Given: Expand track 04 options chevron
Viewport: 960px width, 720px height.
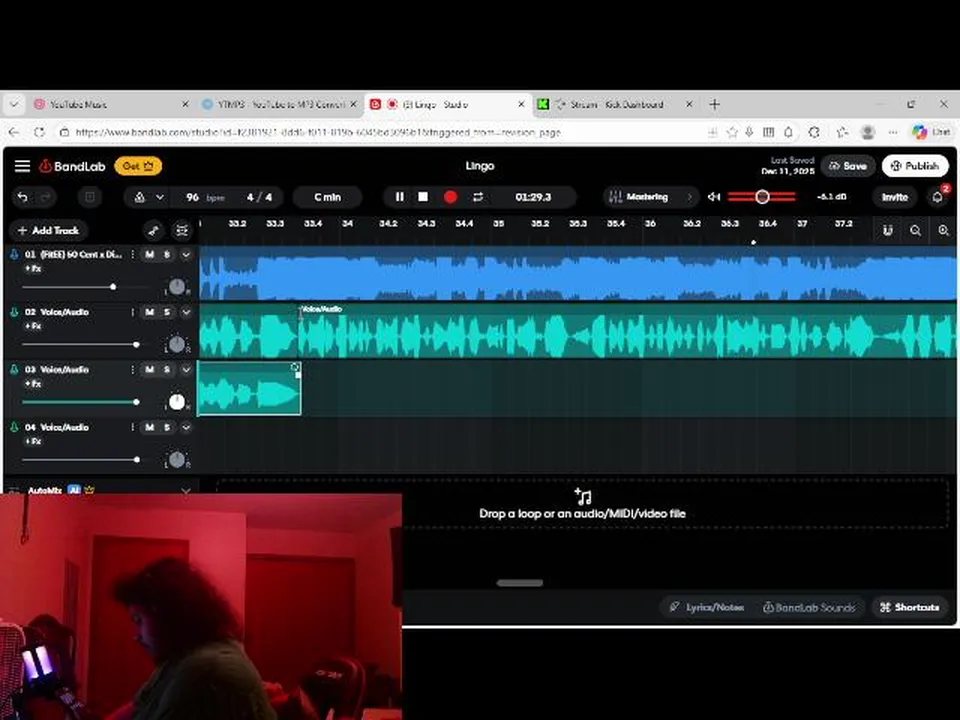Looking at the screenshot, I should coord(186,427).
